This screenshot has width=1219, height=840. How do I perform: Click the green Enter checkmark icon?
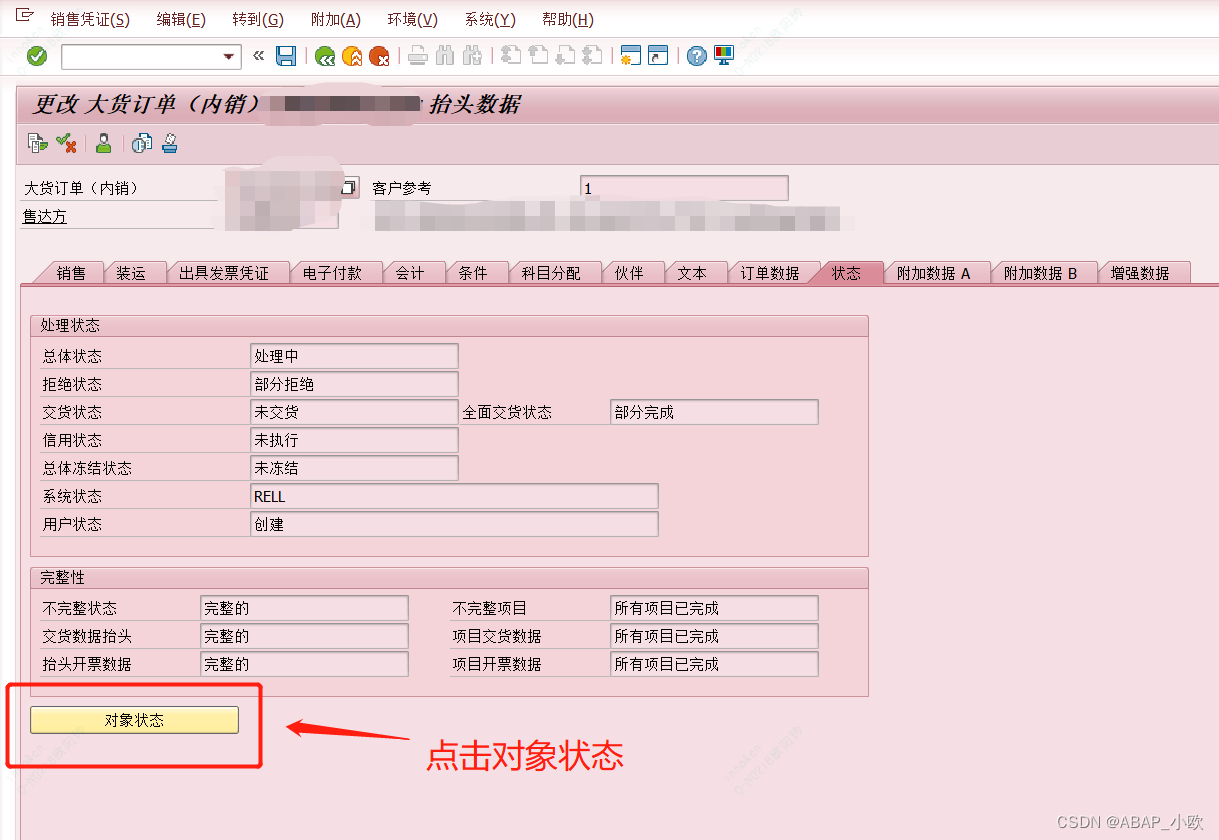click(36, 56)
